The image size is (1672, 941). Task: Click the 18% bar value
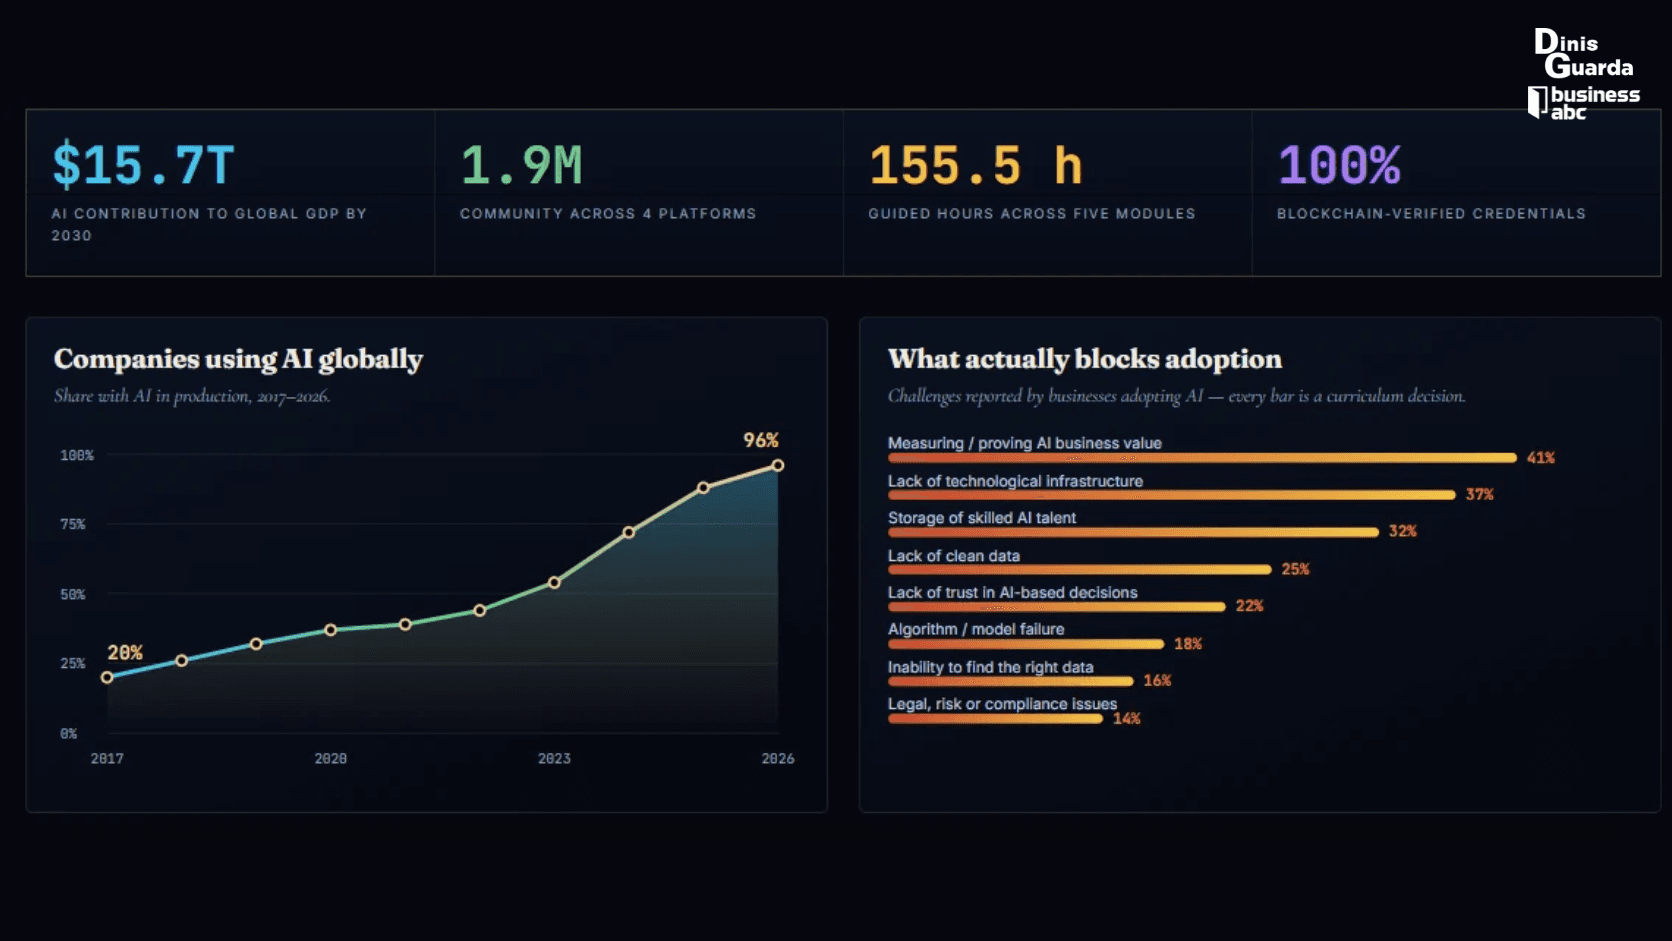click(1188, 644)
